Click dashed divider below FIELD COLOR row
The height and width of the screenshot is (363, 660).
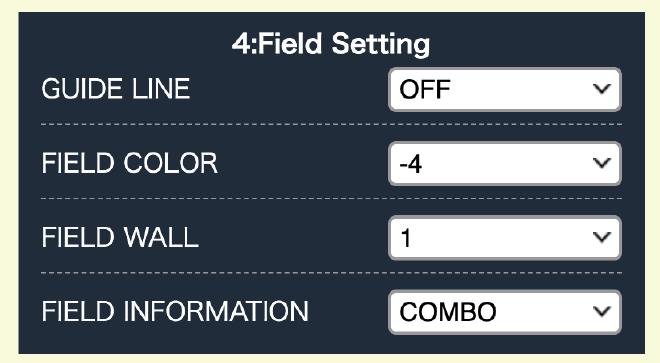(x=331, y=199)
